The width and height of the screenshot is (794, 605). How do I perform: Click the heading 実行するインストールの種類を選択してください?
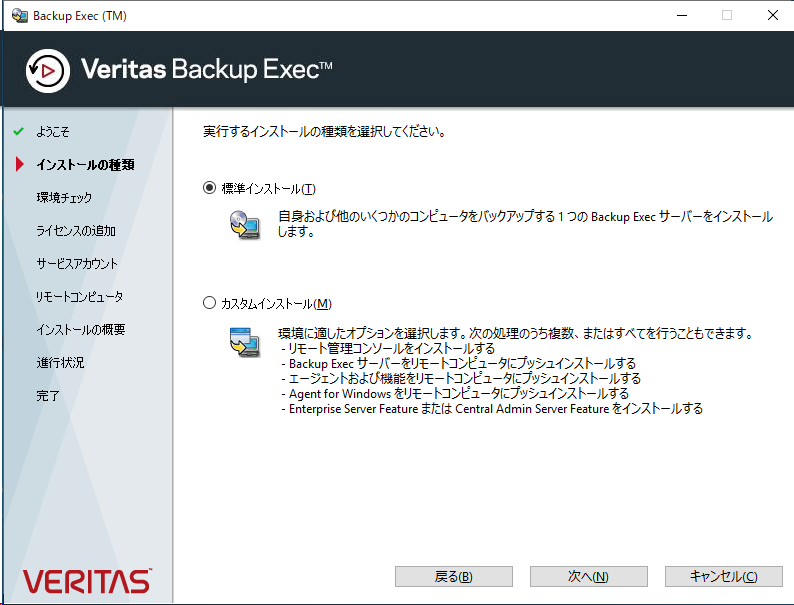(x=324, y=132)
